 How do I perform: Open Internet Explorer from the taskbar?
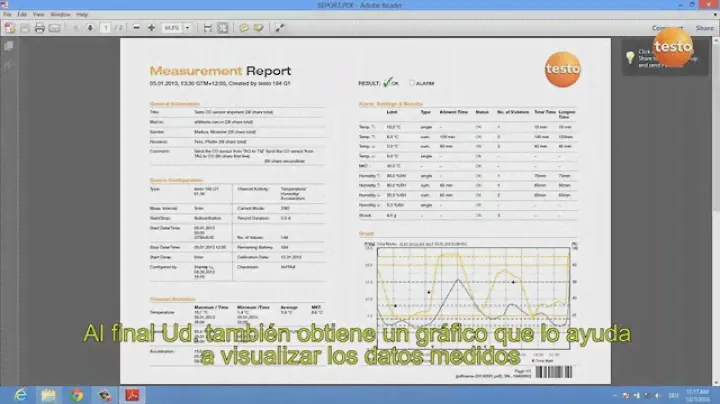[x=21, y=393]
